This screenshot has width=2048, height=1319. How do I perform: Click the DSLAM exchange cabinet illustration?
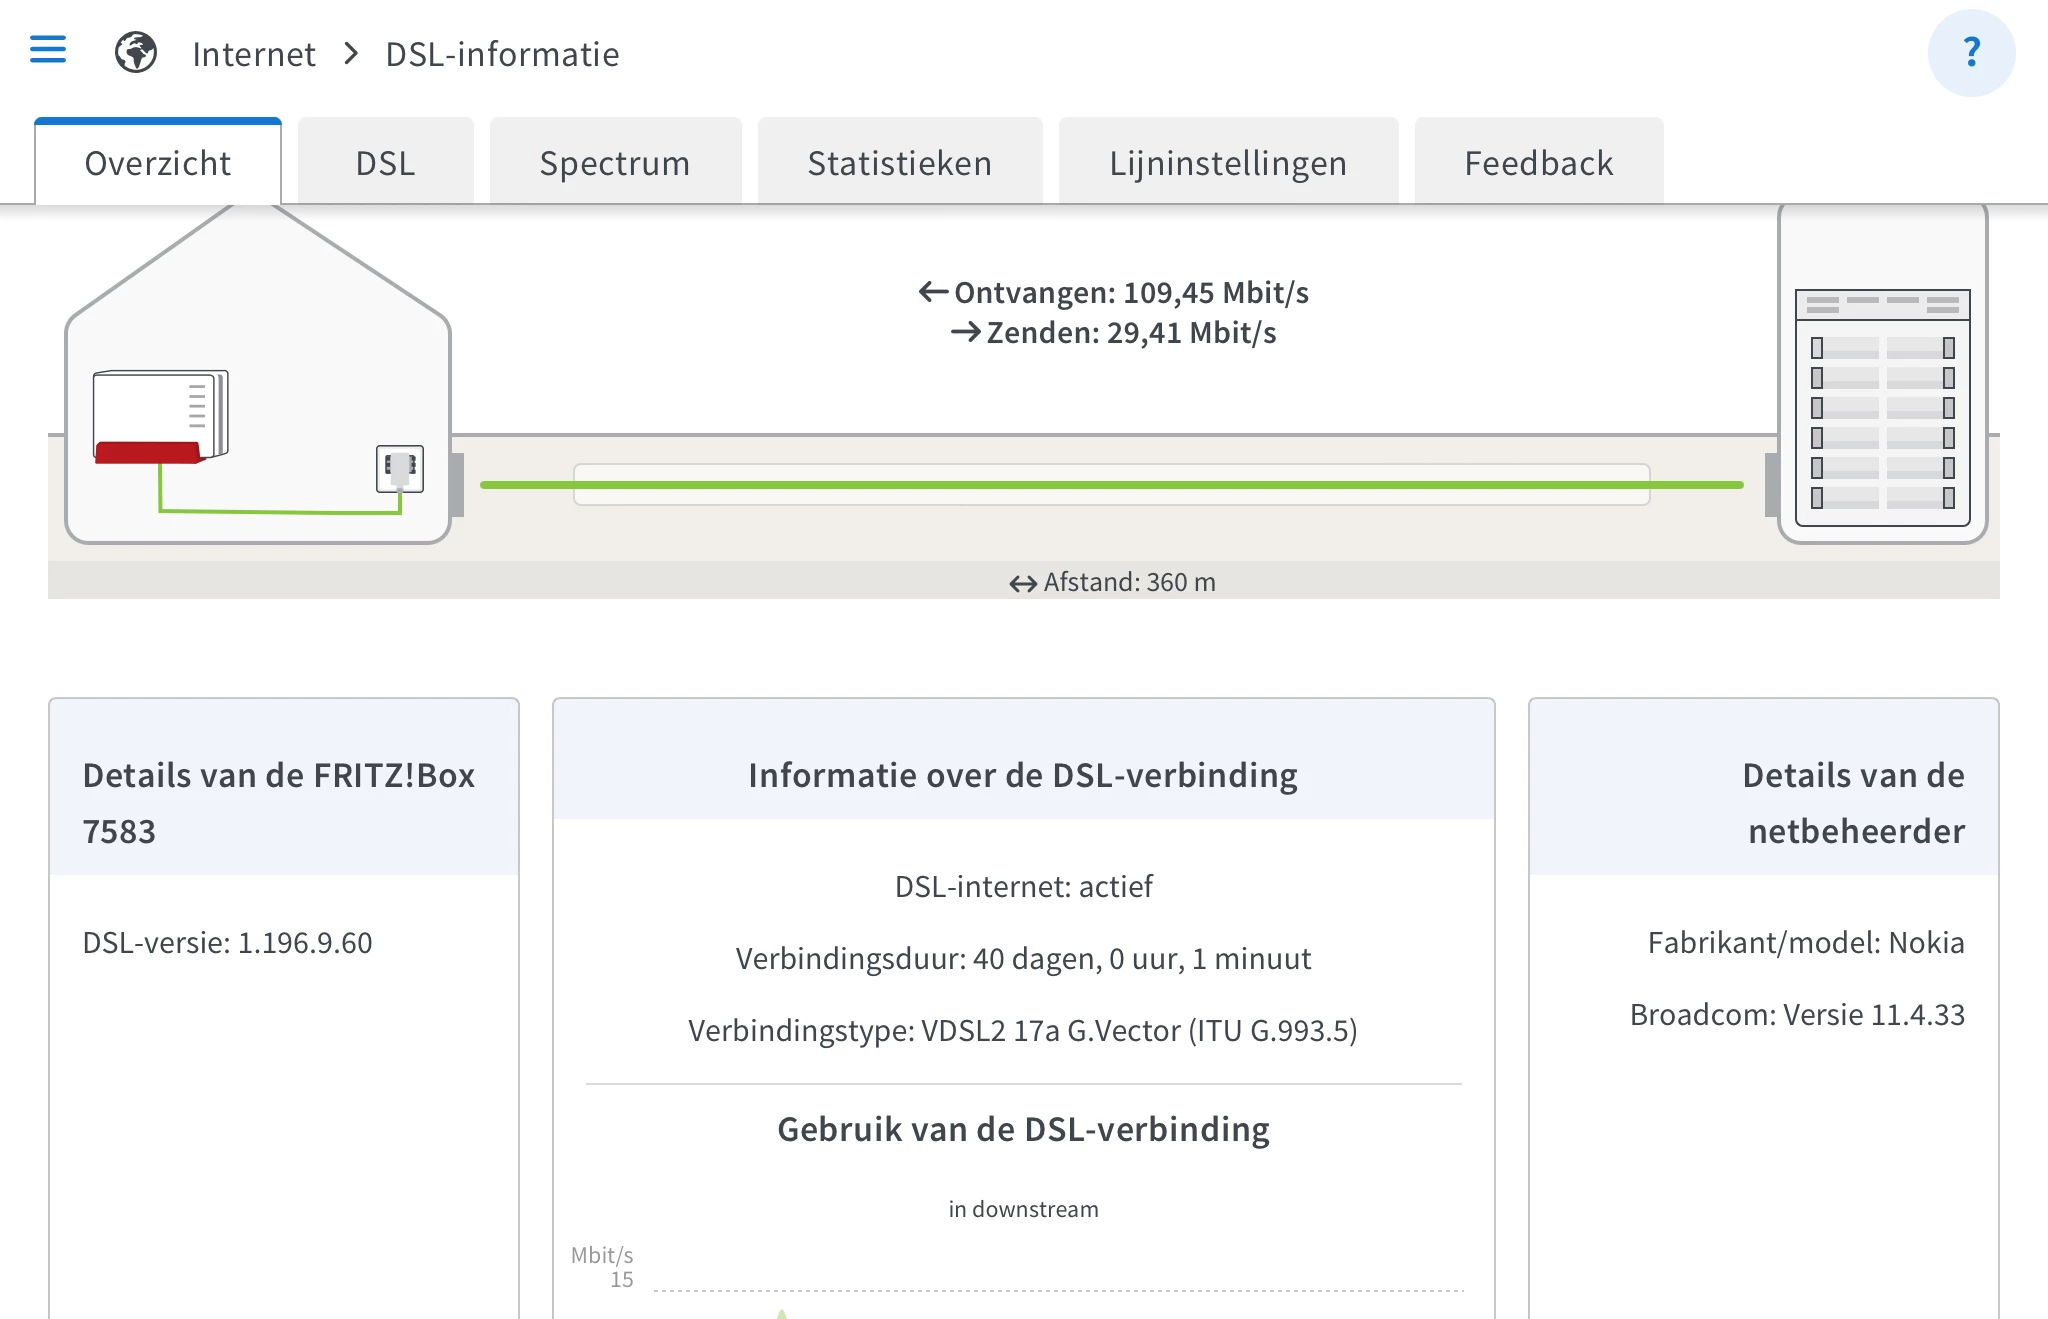point(1882,405)
